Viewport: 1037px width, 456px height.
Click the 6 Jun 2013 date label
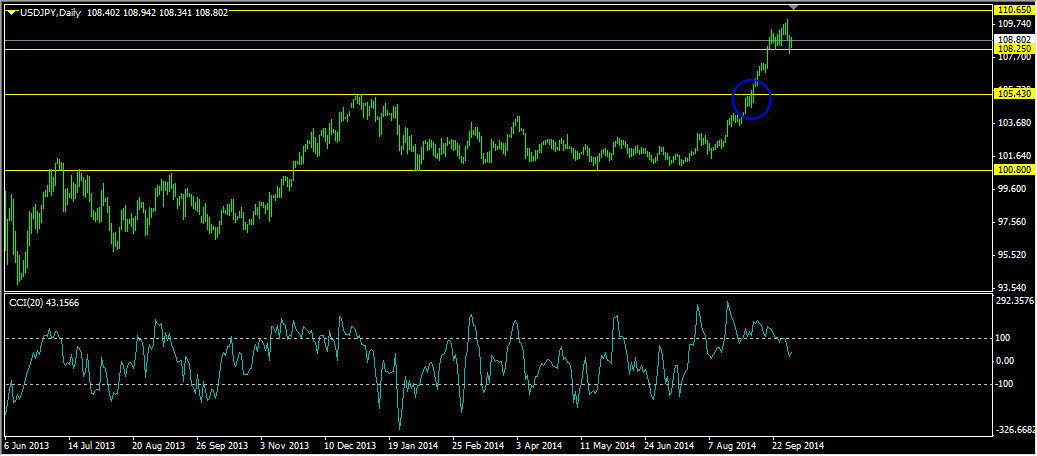pos(29,445)
